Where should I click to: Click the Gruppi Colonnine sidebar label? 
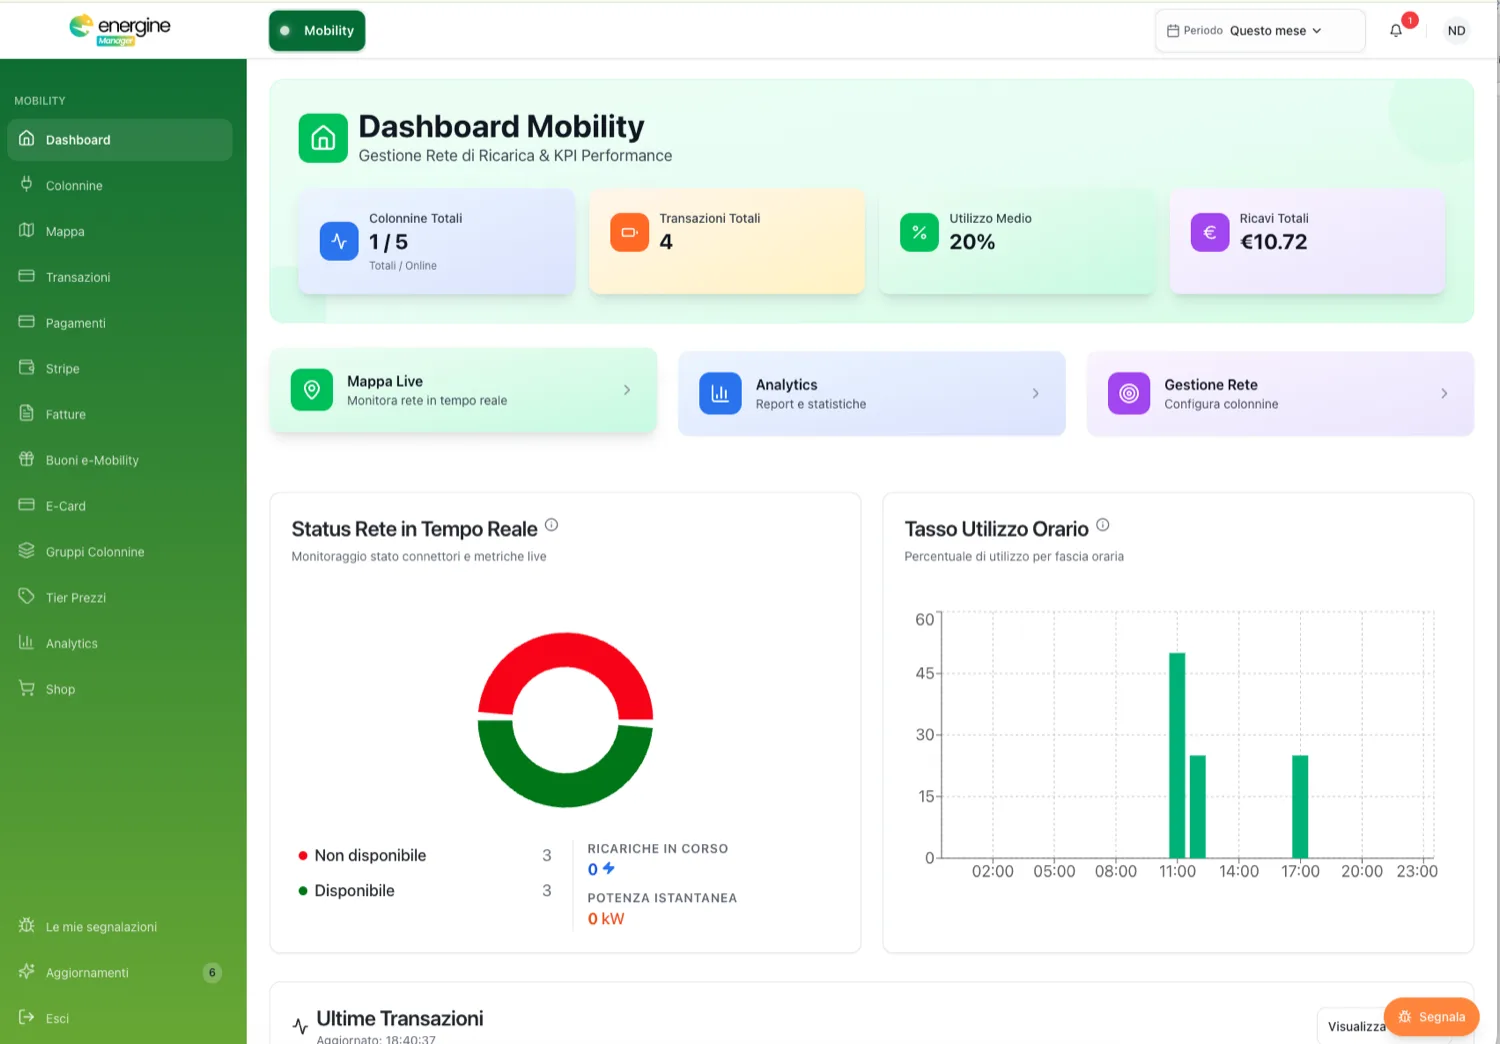(95, 552)
